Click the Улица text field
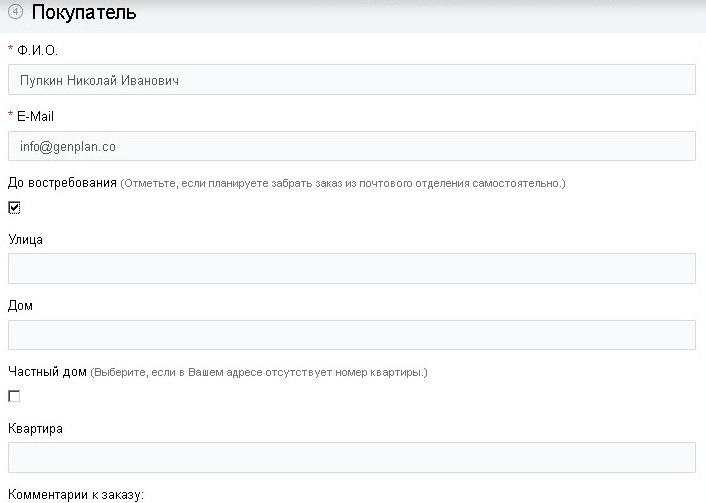This screenshot has height=503, width=706. pyautogui.click(x=351, y=269)
